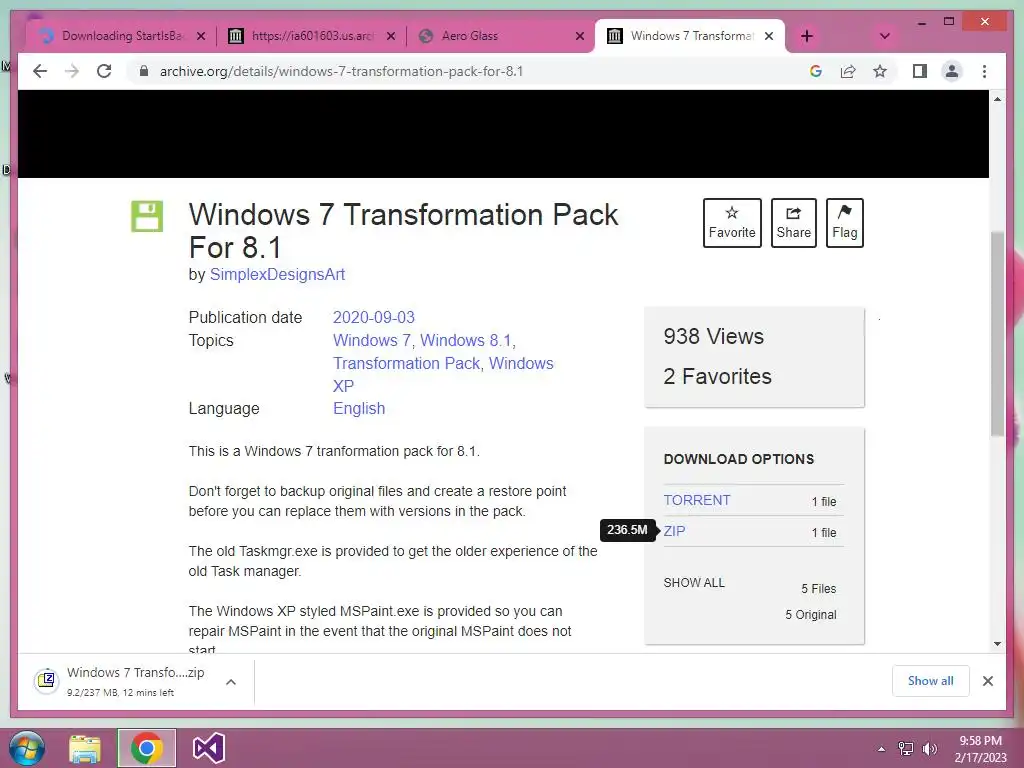Expand download item options chevron
Viewport: 1024px width, 768px height.
point(231,682)
